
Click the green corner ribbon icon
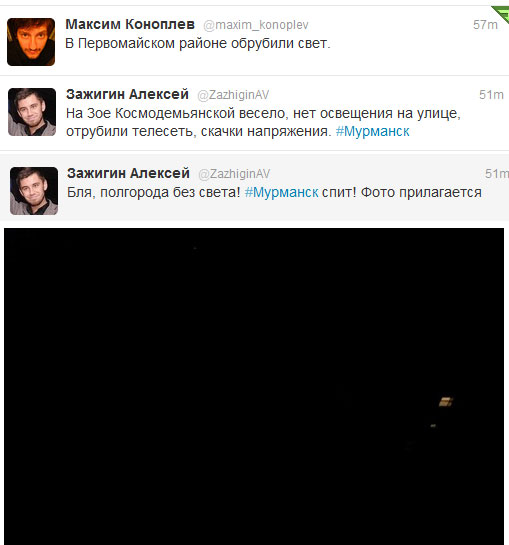tap(501, 15)
